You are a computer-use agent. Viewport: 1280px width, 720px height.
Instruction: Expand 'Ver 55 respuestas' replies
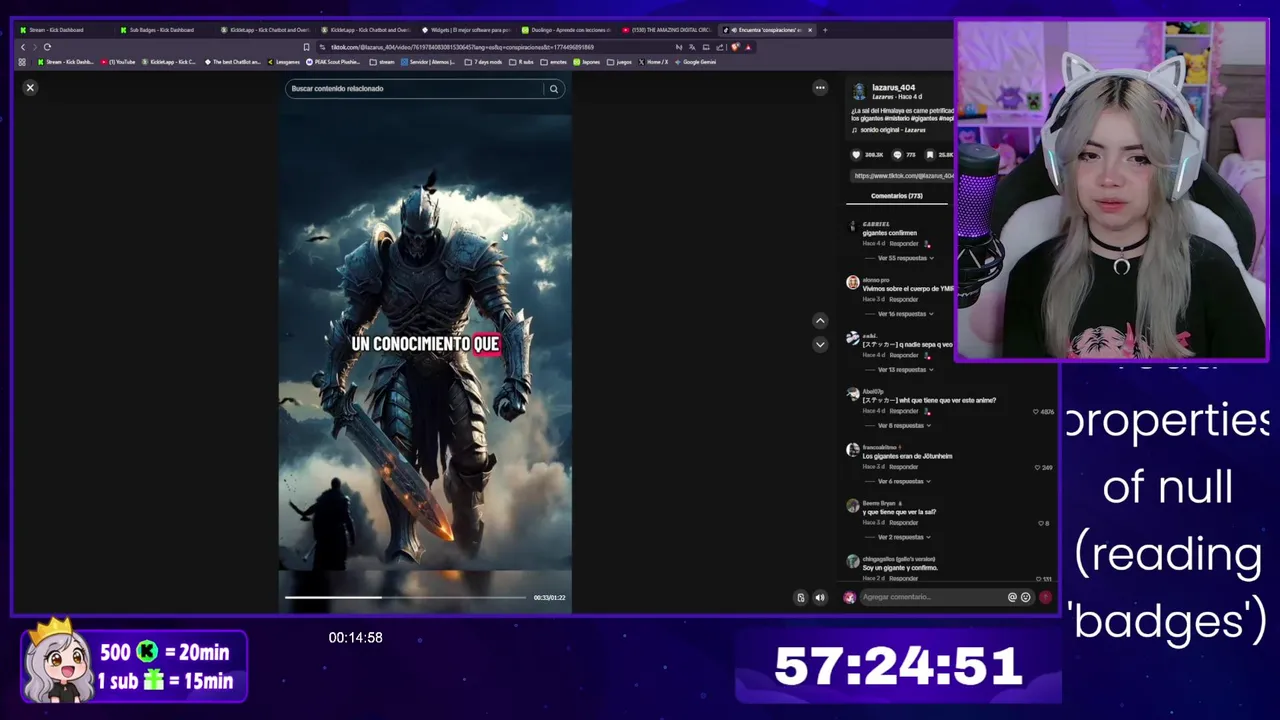(905, 258)
